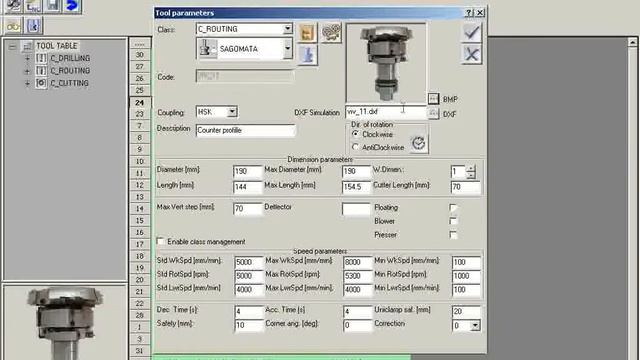640x360 pixels.
Task: Click the Corner ang. [deg] field
Action: (x=358, y=325)
